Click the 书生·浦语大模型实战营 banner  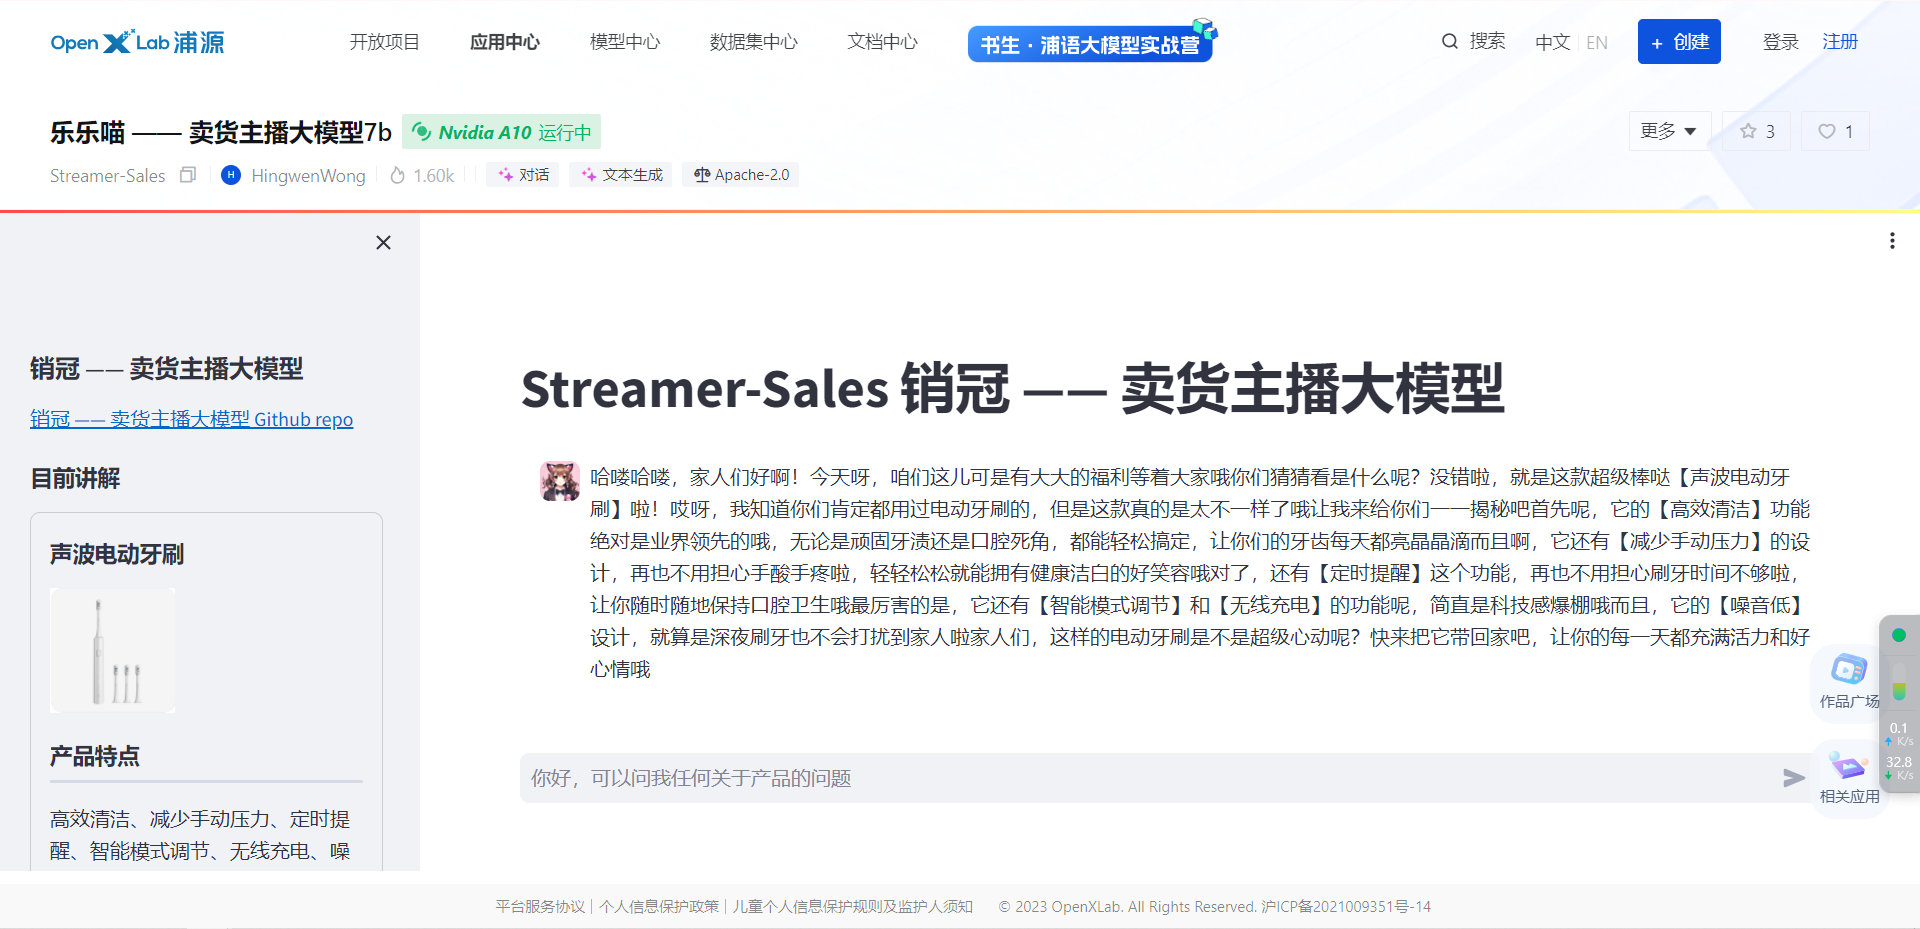coord(1092,42)
